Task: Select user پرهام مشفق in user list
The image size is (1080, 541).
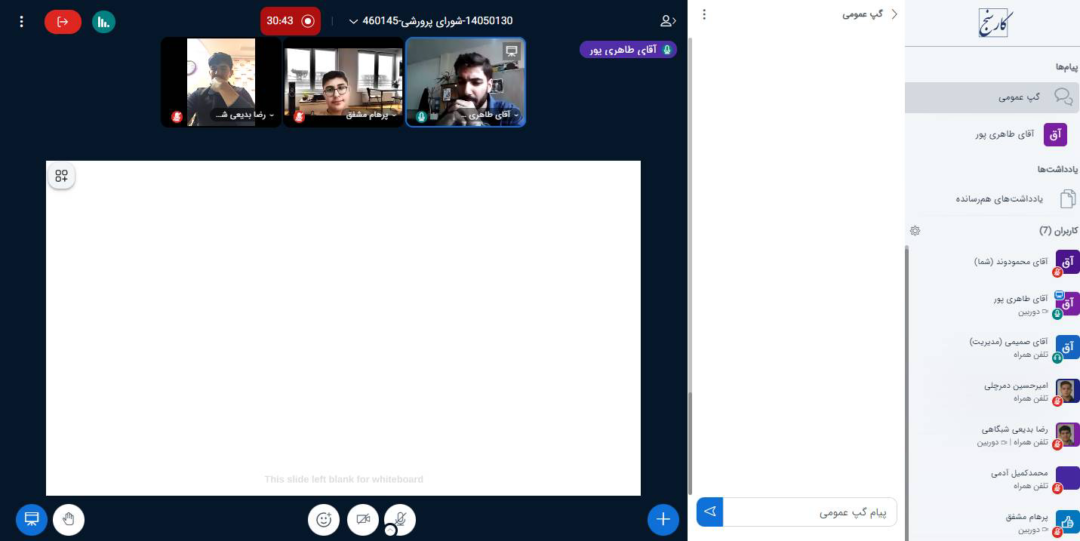Action: [x=996, y=522]
